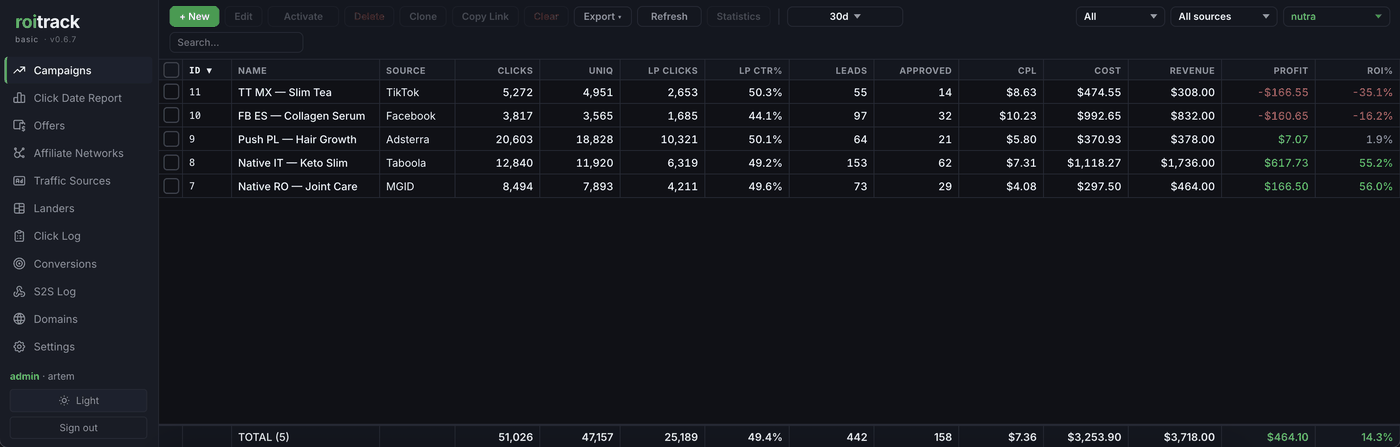Open Campaigns in the sidebar
The height and width of the screenshot is (447, 1400).
[78, 70]
